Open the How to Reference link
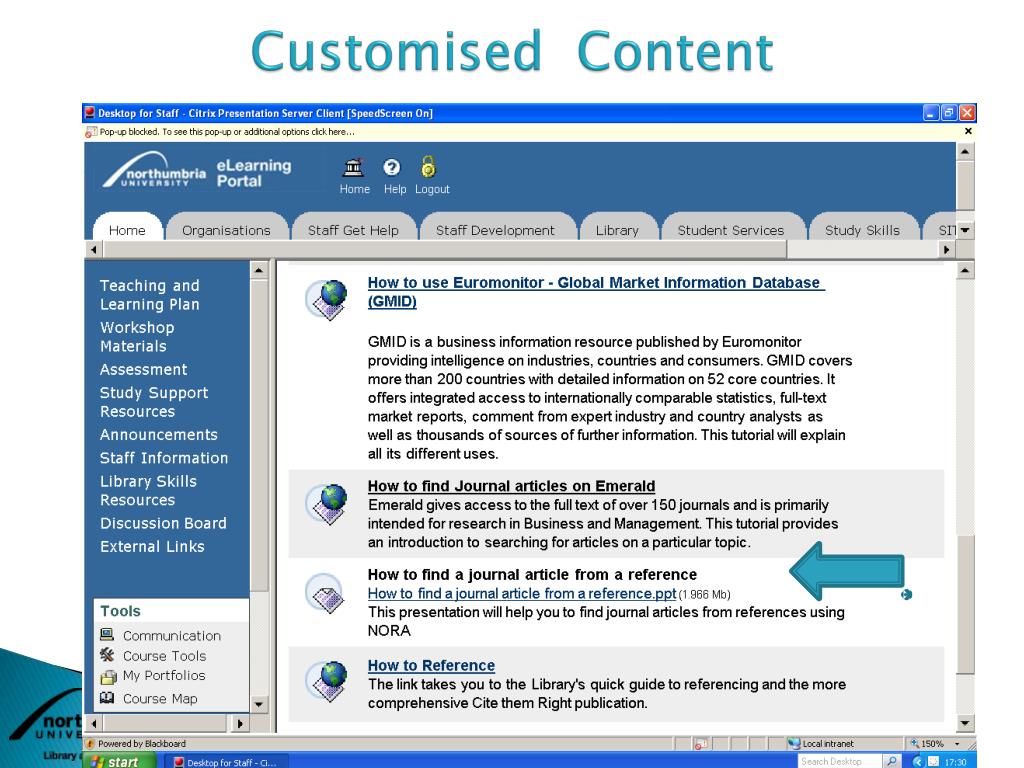1024x768 pixels. coord(431,665)
